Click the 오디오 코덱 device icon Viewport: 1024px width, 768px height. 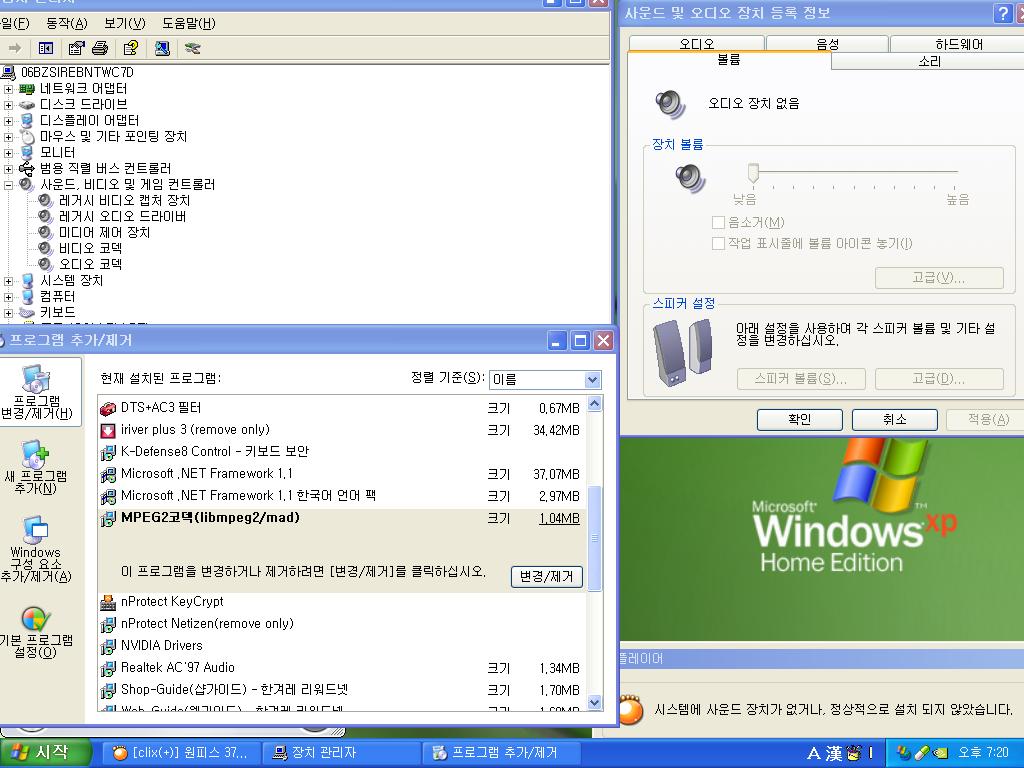(x=45, y=264)
